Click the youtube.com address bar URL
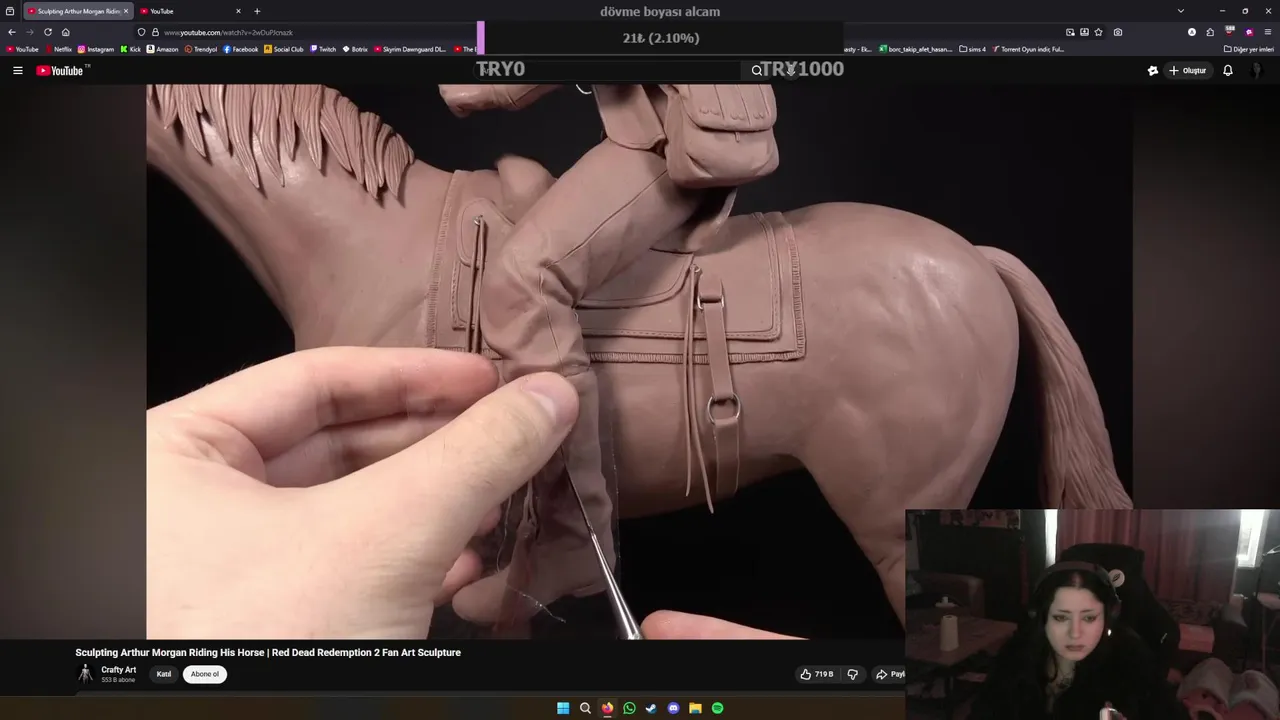This screenshot has height=720, width=1280. pyautogui.click(x=228, y=32)
